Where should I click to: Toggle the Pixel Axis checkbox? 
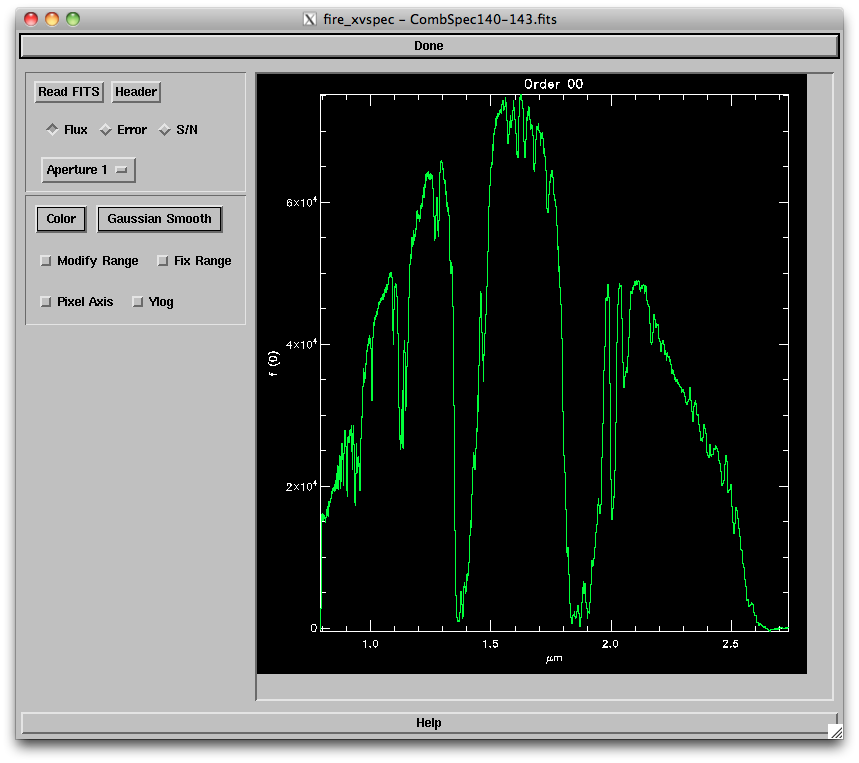point(77,302)
